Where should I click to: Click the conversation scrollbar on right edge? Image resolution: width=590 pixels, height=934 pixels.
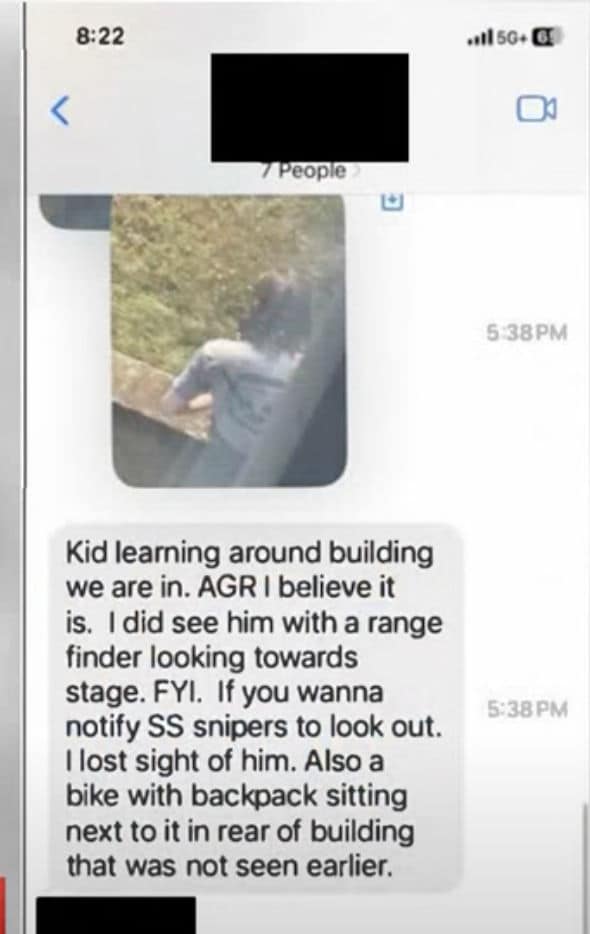point(584,864)
